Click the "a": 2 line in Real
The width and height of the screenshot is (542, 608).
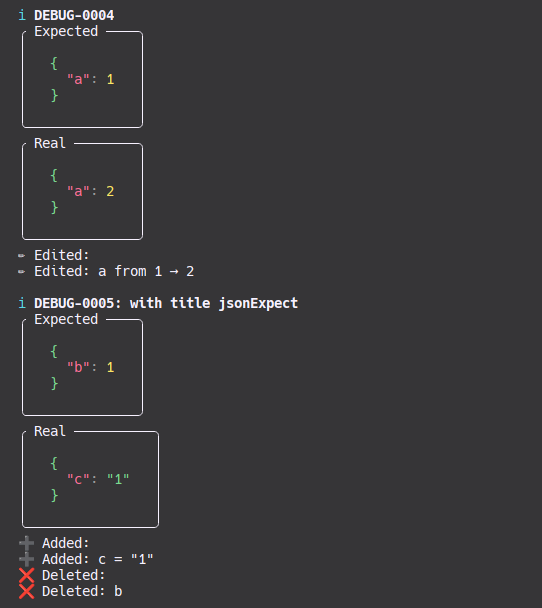click(x=91, y=191)
